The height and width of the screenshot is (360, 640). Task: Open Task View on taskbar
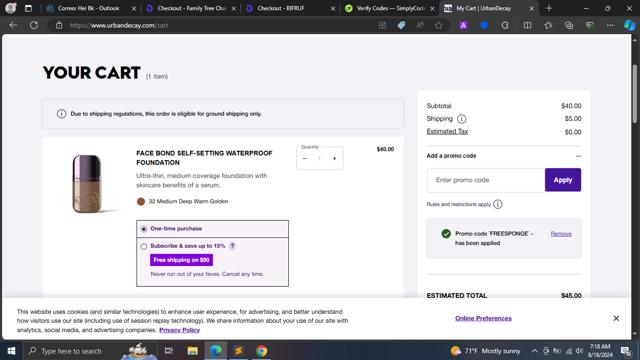pyautogui.click(x=169, y=351)
